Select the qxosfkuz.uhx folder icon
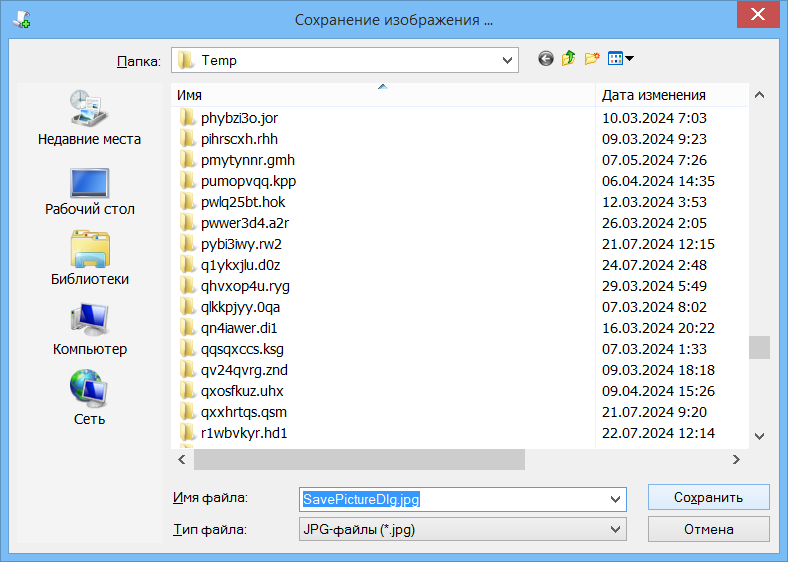 (187, 391)
